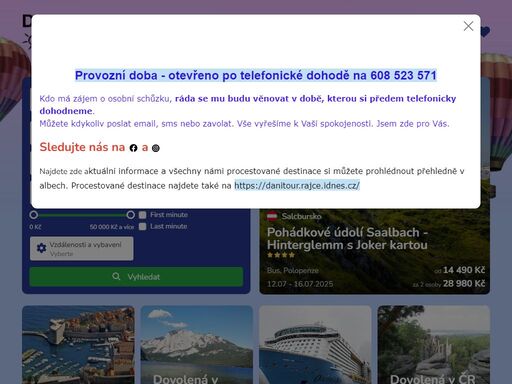Click the price 14 490 Kč
Image resolution: width=512 pixels, height=384 pixels.
pos(464,270)
